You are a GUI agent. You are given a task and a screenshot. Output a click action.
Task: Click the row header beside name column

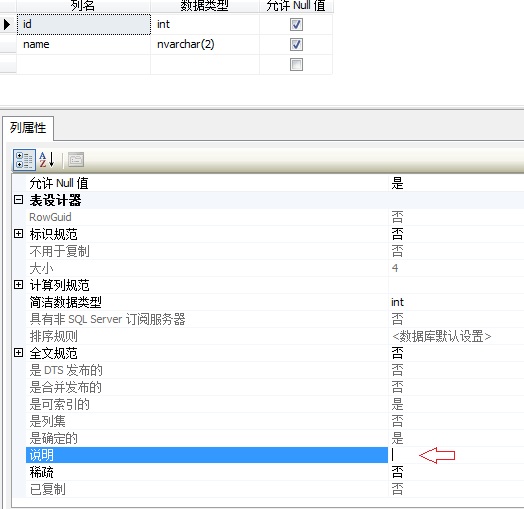point(8,44)
